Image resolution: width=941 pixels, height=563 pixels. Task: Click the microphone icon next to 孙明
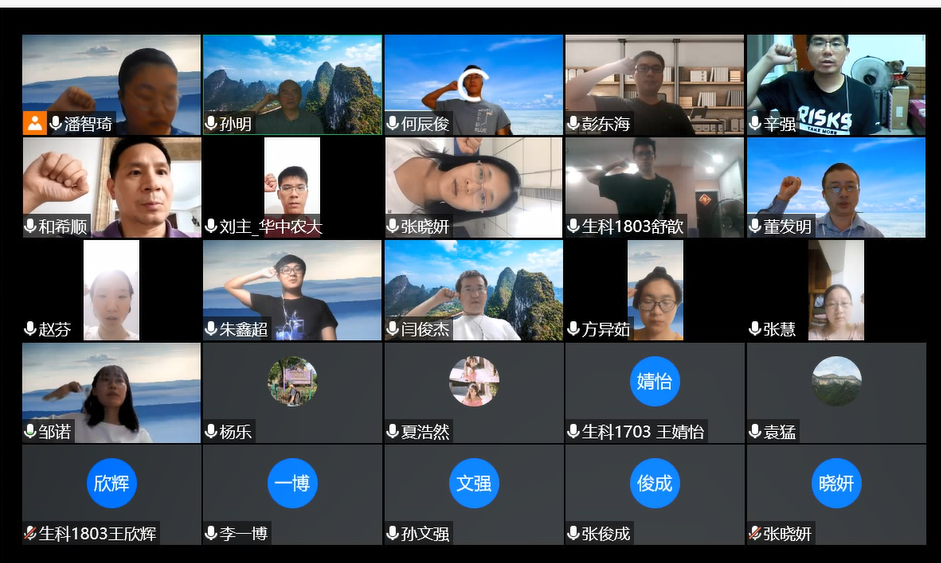(x=211, y=124)
